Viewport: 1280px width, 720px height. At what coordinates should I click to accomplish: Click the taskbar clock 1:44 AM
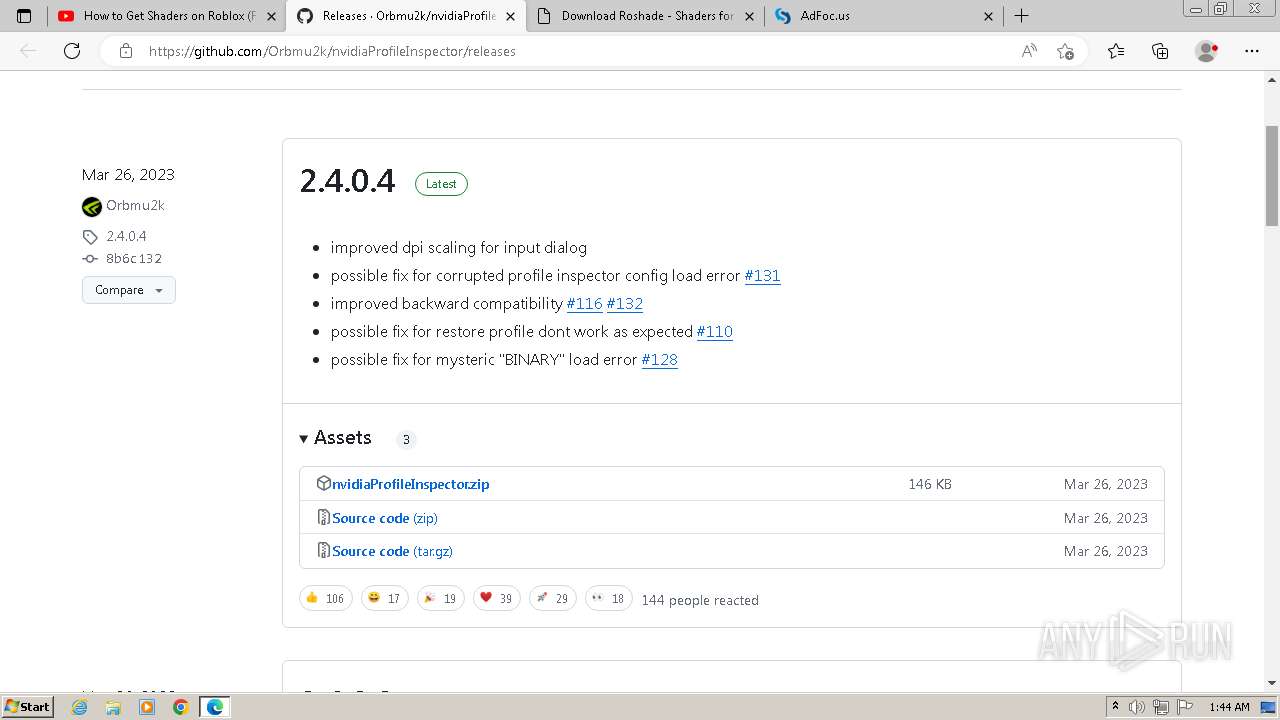tap(1229, 707)
